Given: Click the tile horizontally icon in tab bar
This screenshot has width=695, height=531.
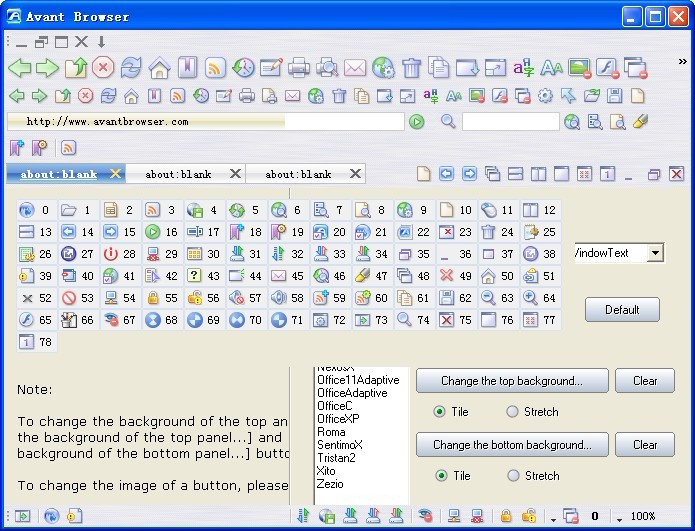Looking at the screenshot, I should (x=515, y=174).
